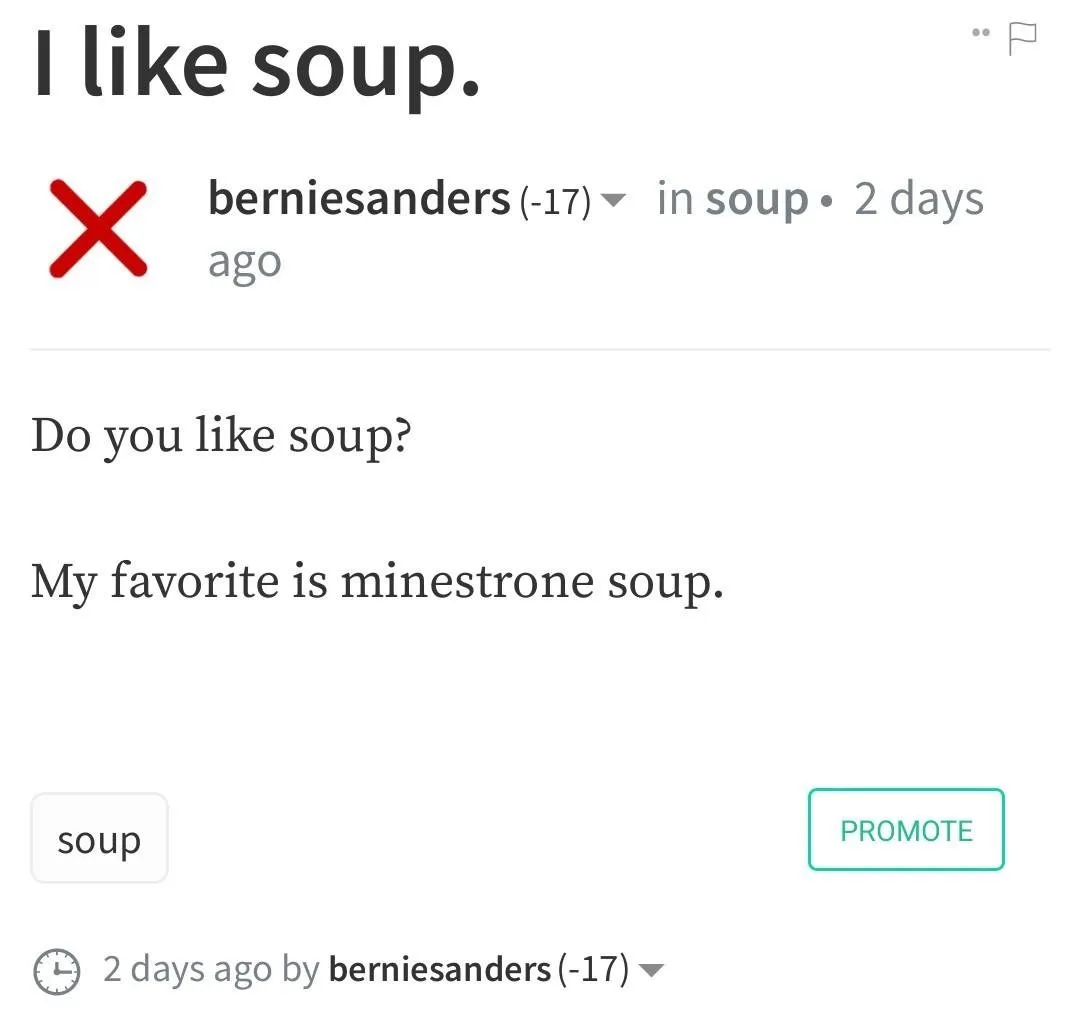The height and width of the screenshot is (1012, 1080).
Task: Open the berniesanders profile link in post header
Action: pos(359,198)
